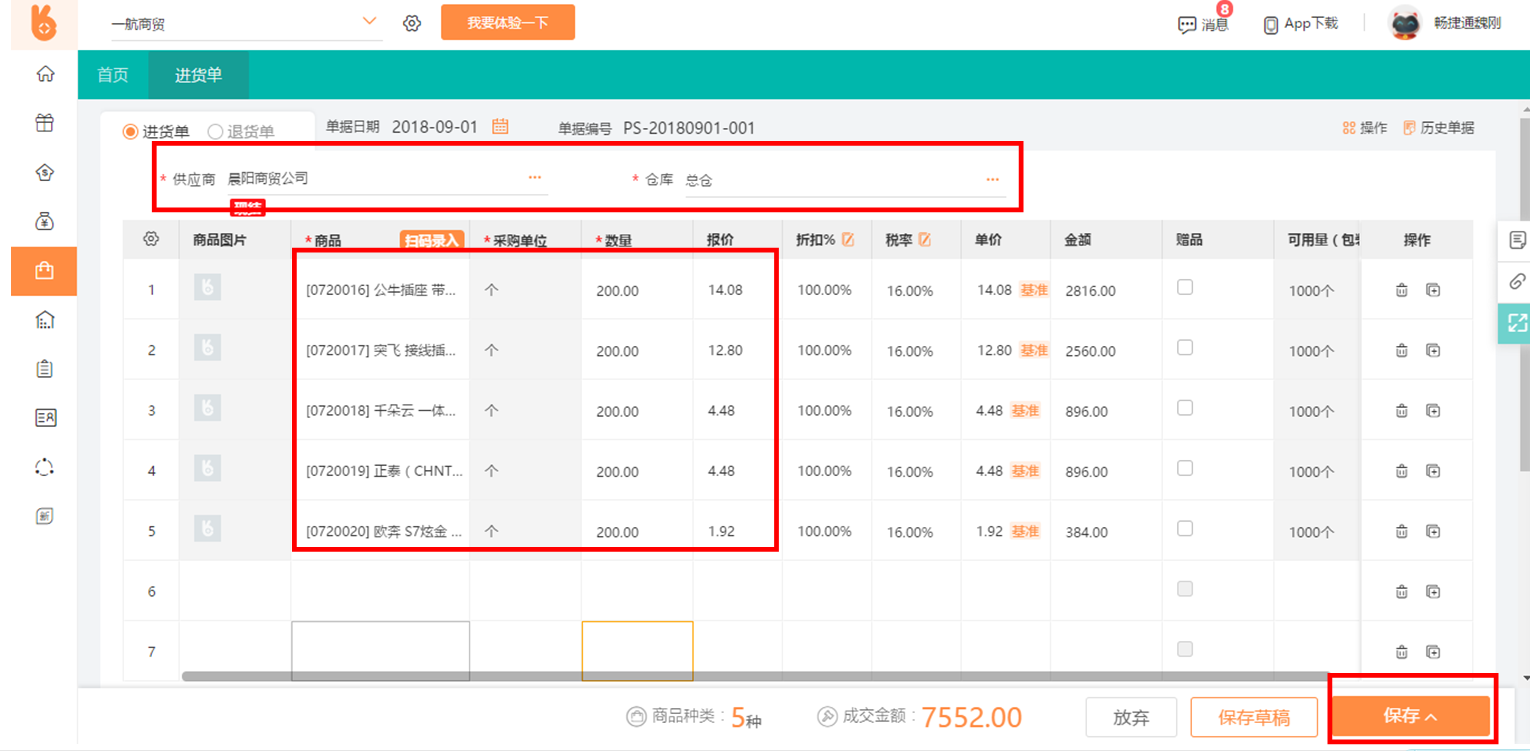Click the 我要体验一下 button
Viewport: 1530px width, 751px height.
[x=507, y=22]
